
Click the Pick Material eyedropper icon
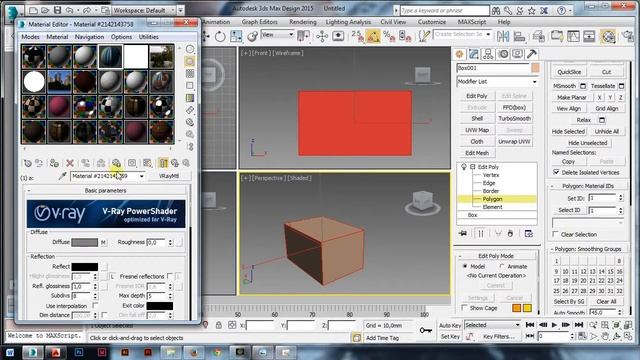pos(62,176)
